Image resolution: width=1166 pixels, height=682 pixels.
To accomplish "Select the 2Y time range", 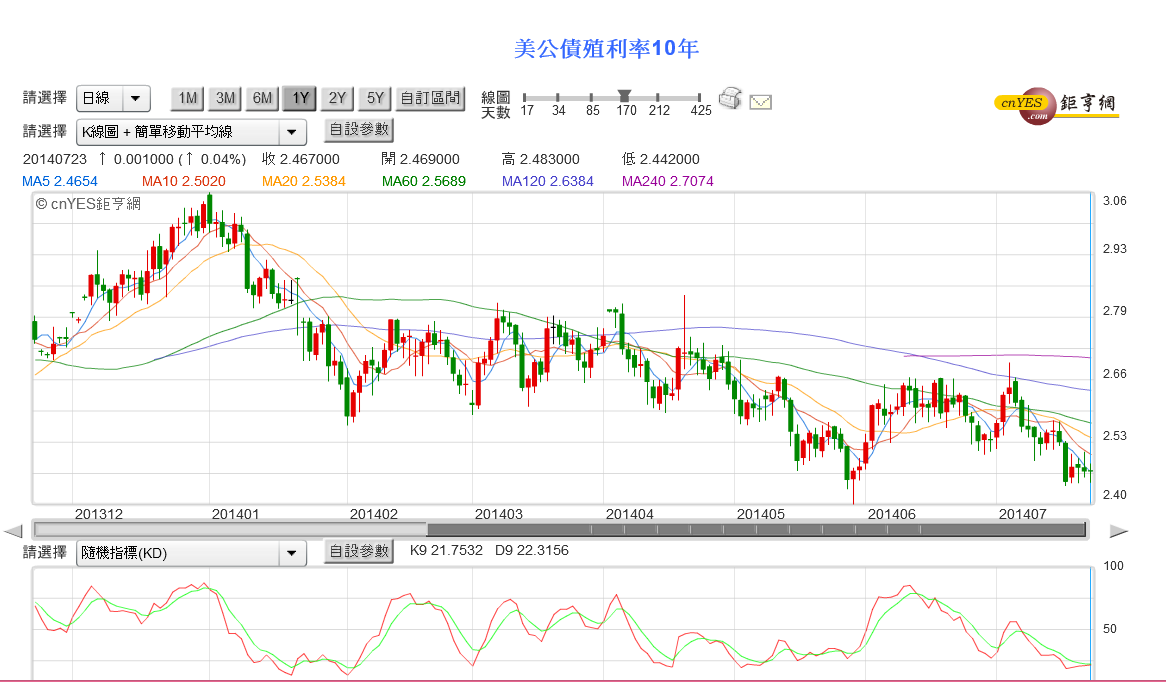I will click(337, 98).
